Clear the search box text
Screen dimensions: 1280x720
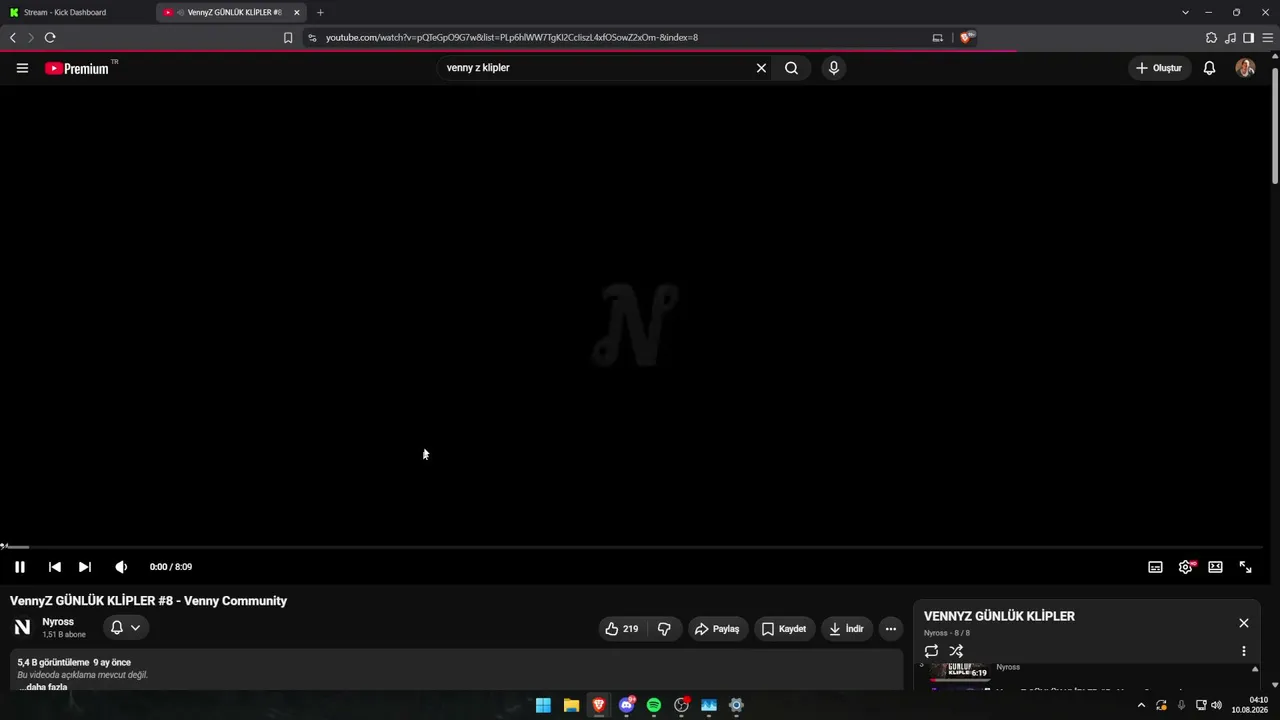[x=761, y=68]
